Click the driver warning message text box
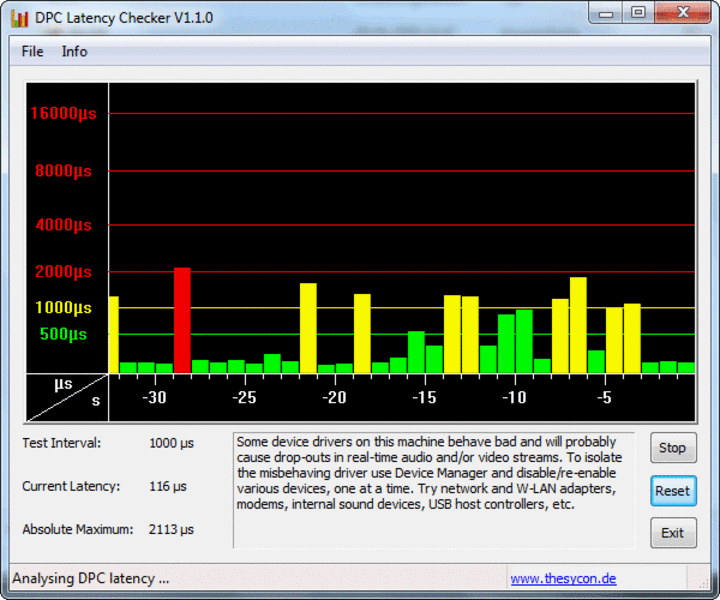 pyautogui.click(x=434, y=490)
